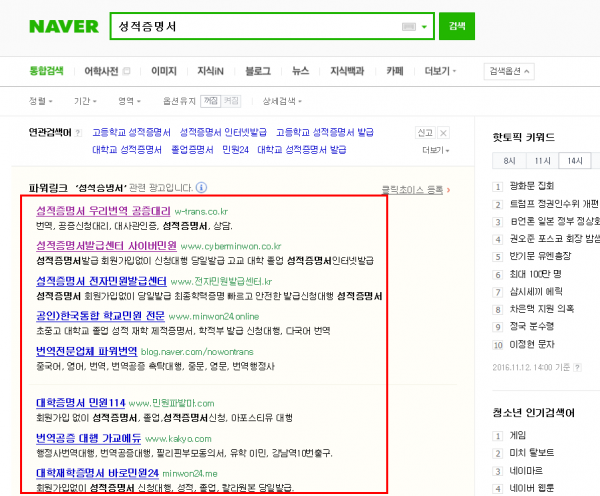This screenshot has width=600, height=496.
Task: Open ad 번역전문업체 파워번역
Action: coord(86,351)
